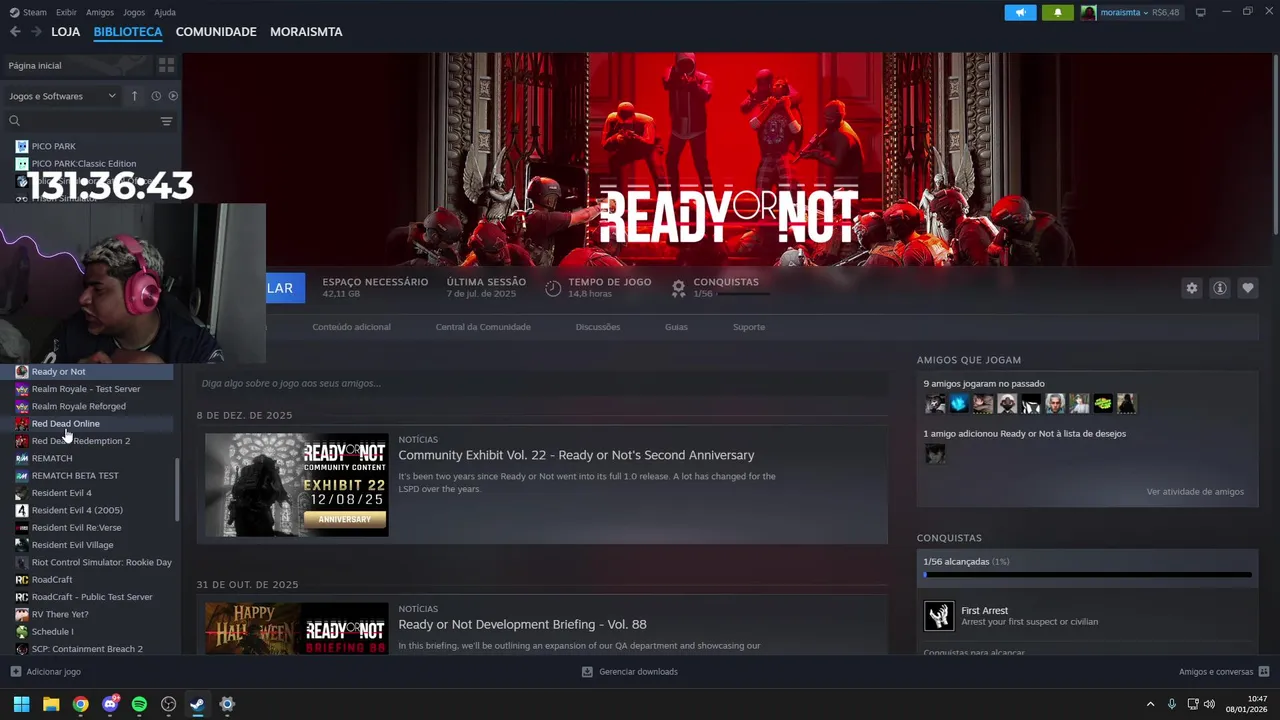Screen dimensions: 1280x720
Task: Open Central da Comunidade link
Action: coord(483,327)
